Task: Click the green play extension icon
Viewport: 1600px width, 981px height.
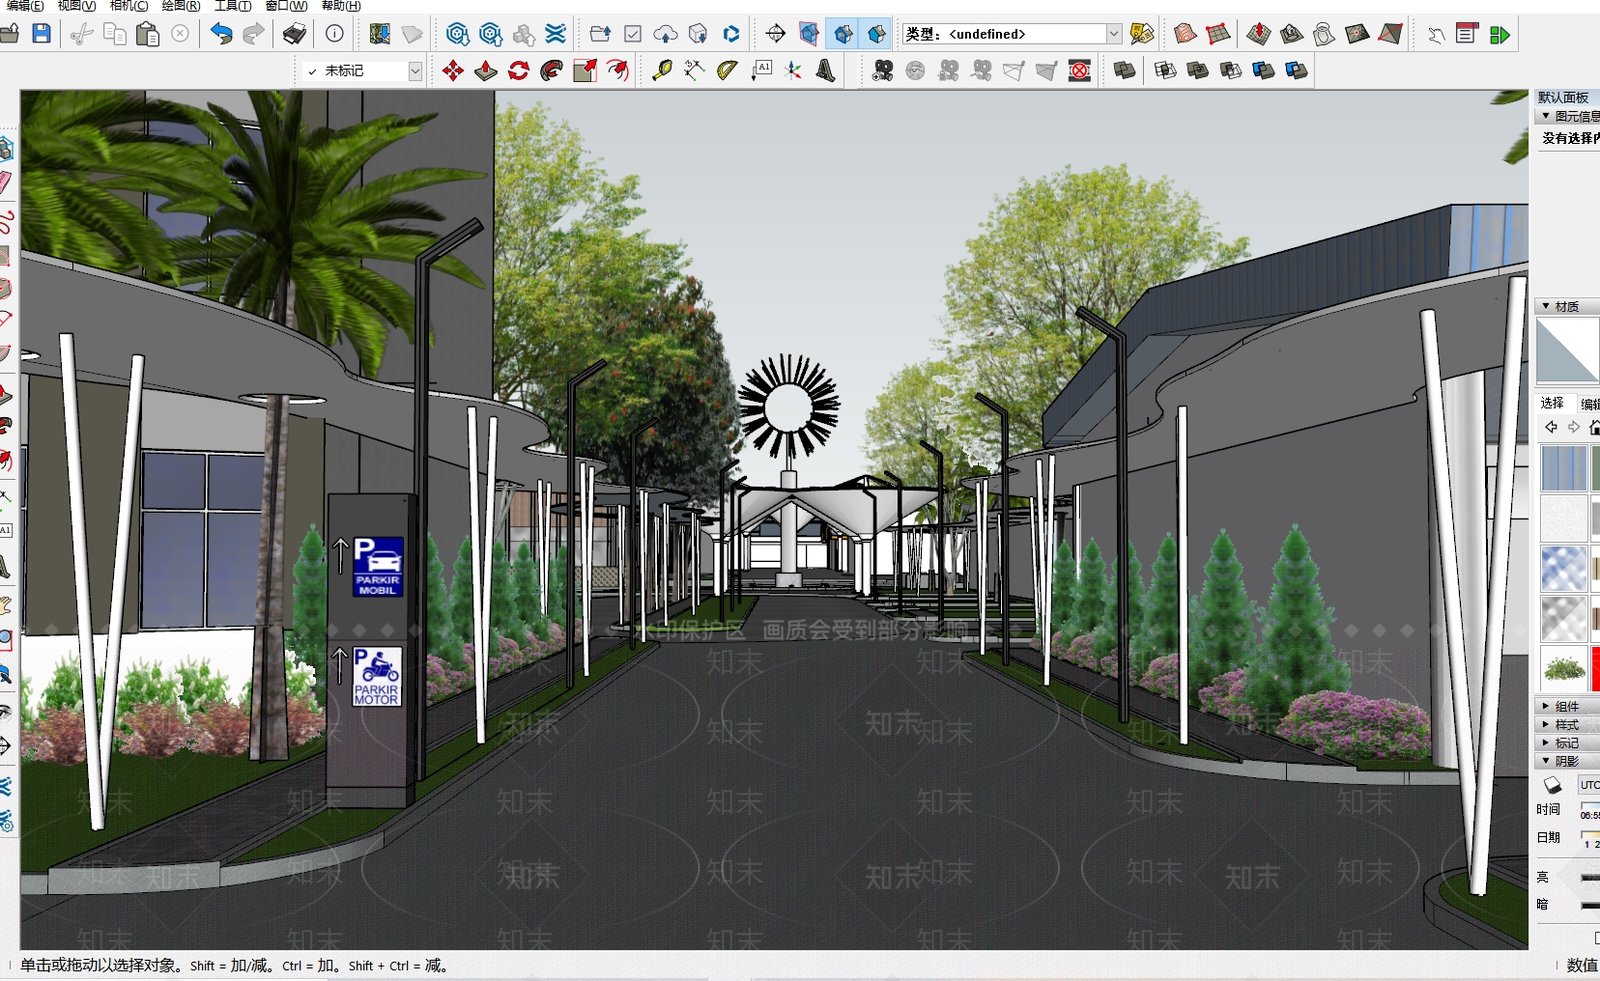Action: (x=1500, y=34)
